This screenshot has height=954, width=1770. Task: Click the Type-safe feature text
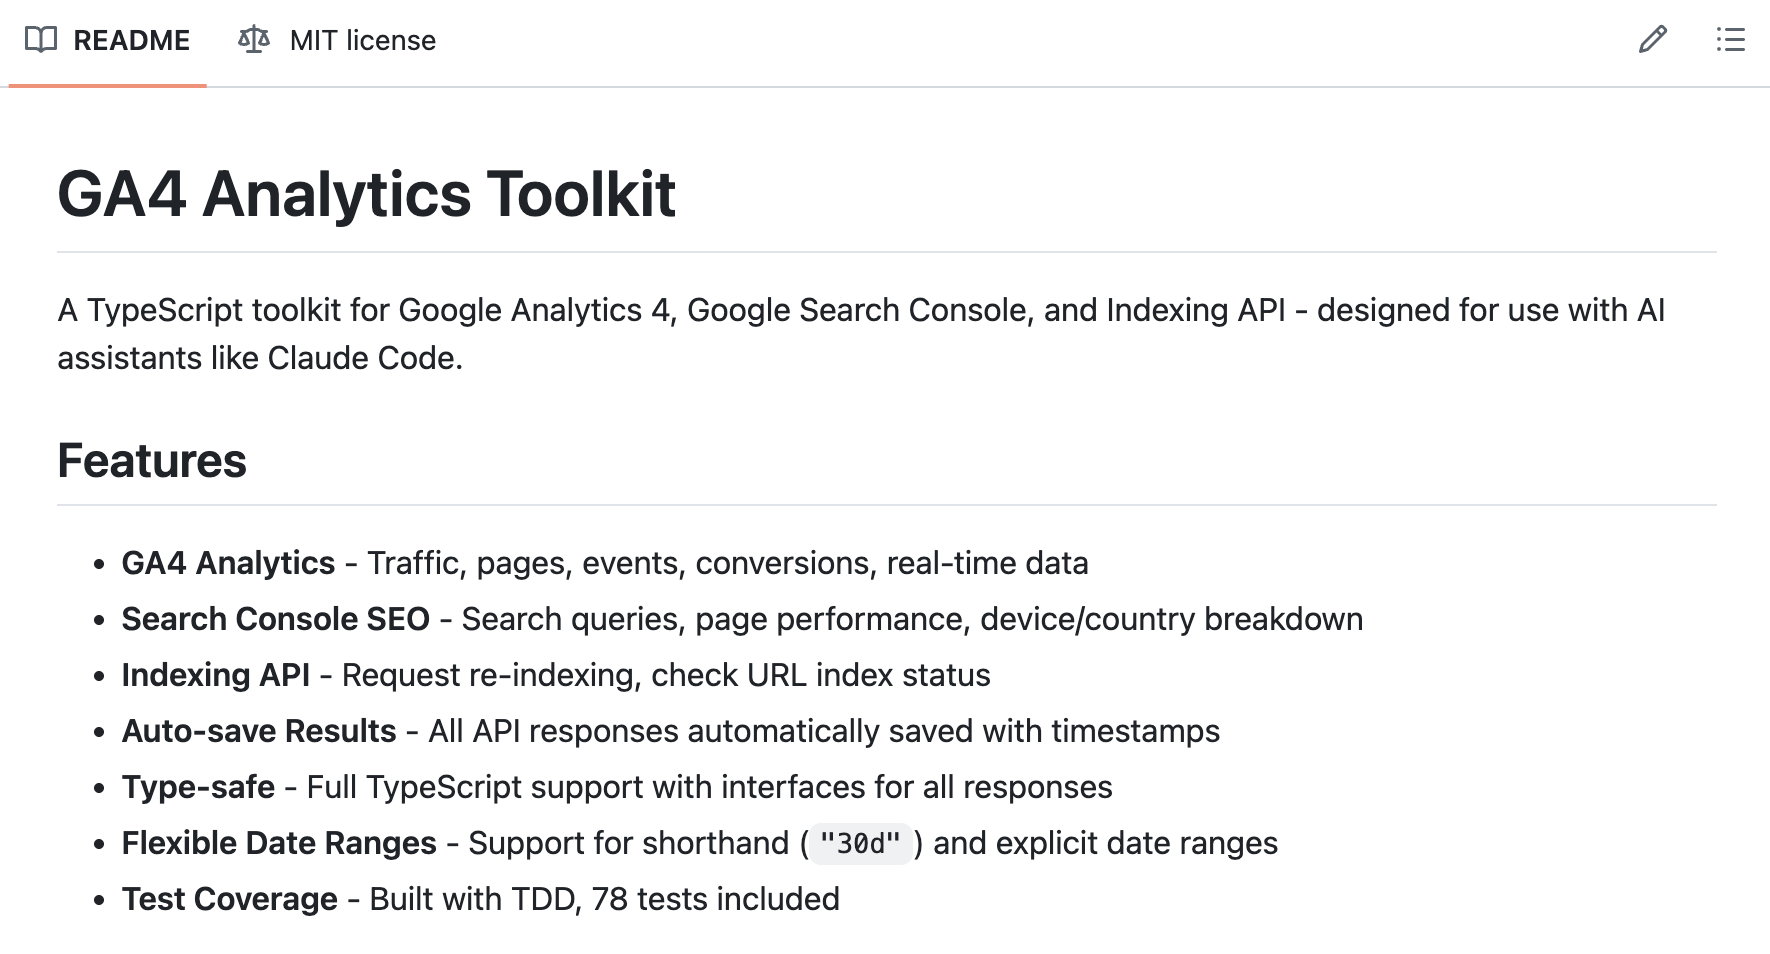198,787
